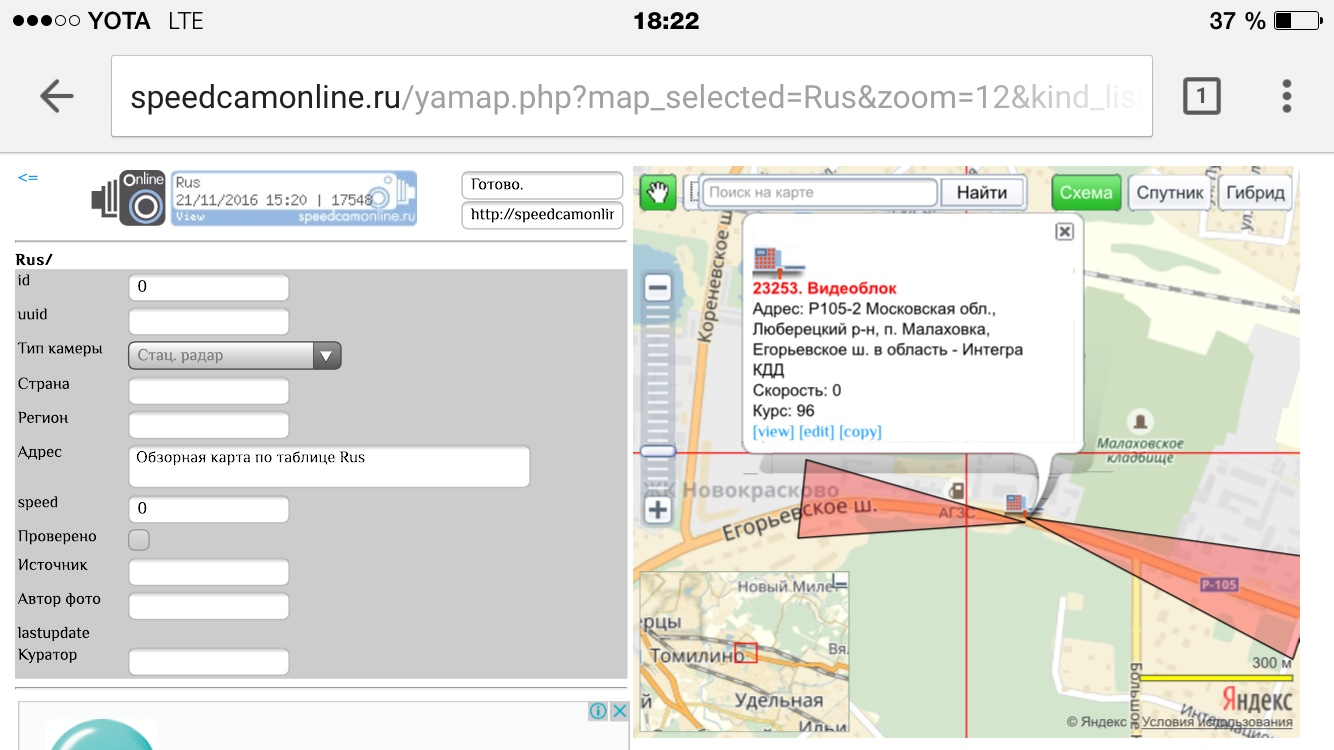Click the "Адрес" text area
This screenshot has width=1334, height=750.
329,466
